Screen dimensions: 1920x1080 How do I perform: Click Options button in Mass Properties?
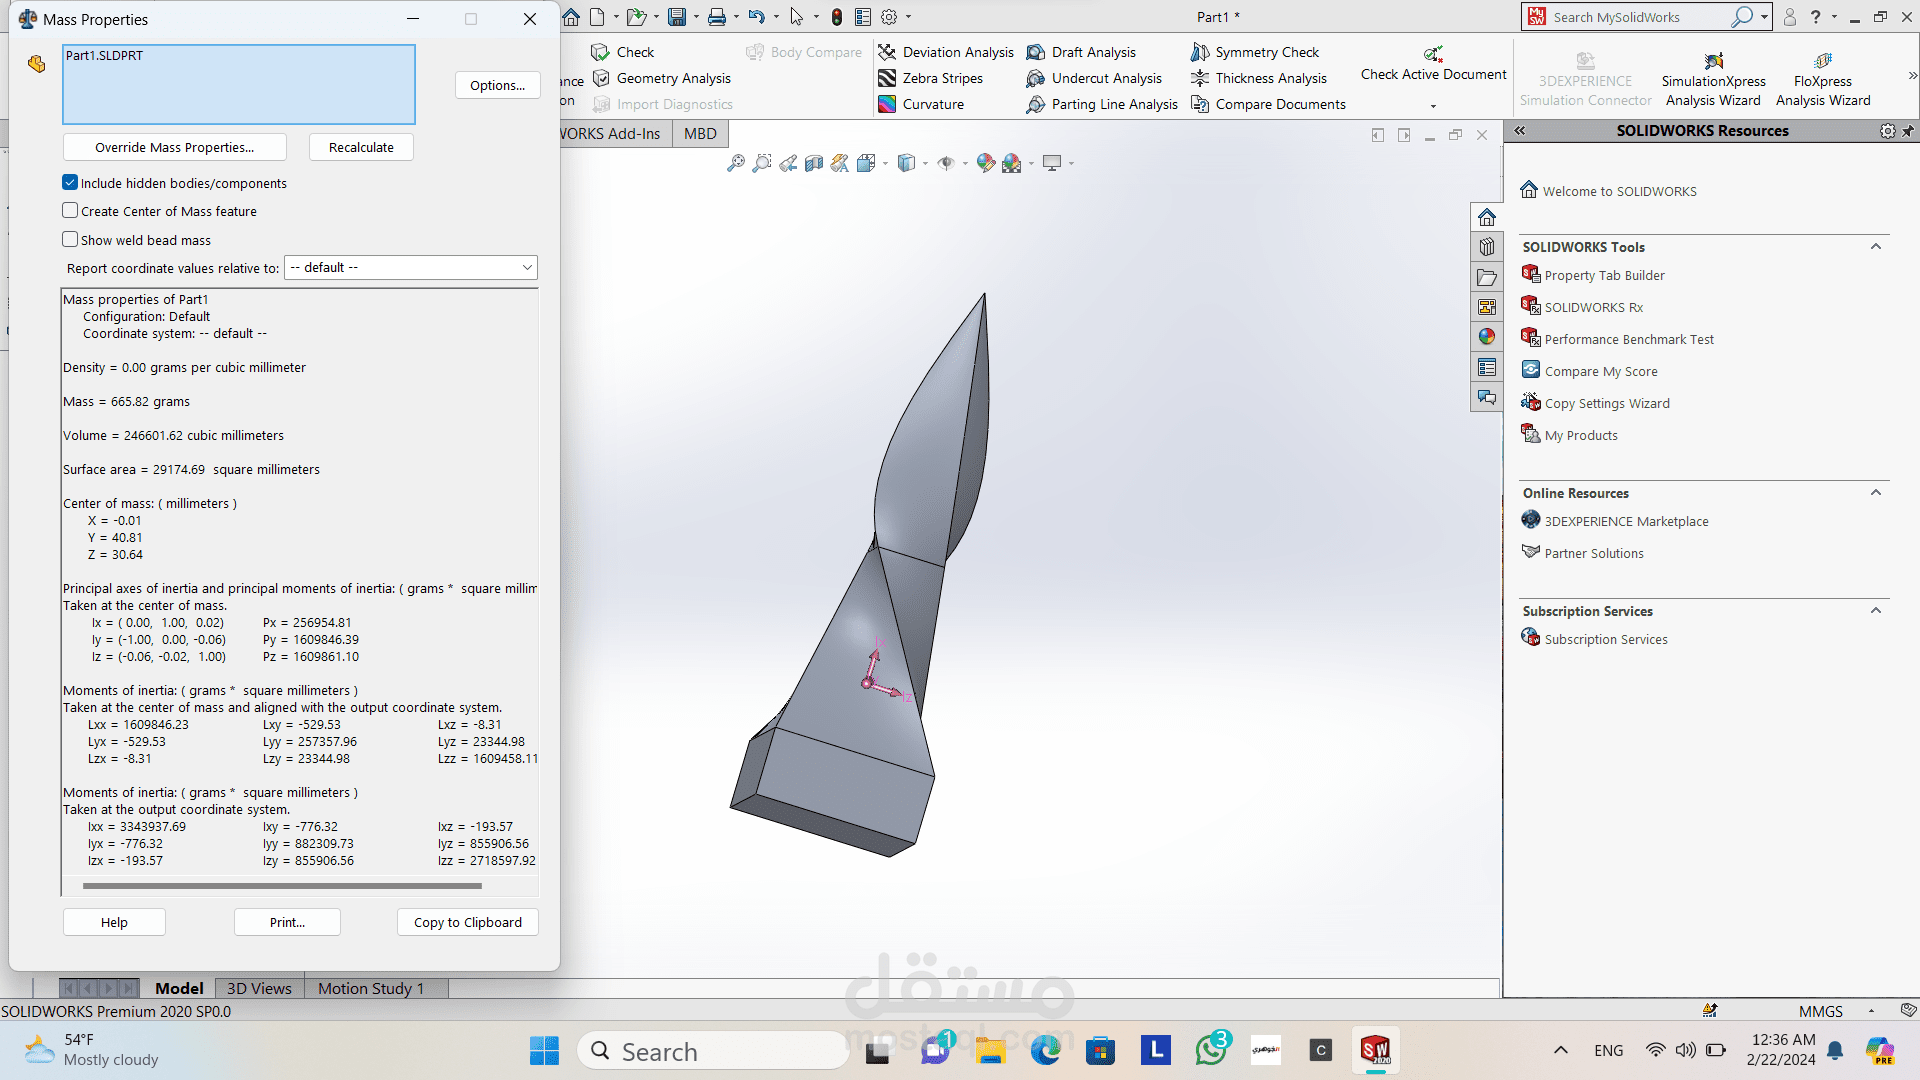tap(498, 86)
